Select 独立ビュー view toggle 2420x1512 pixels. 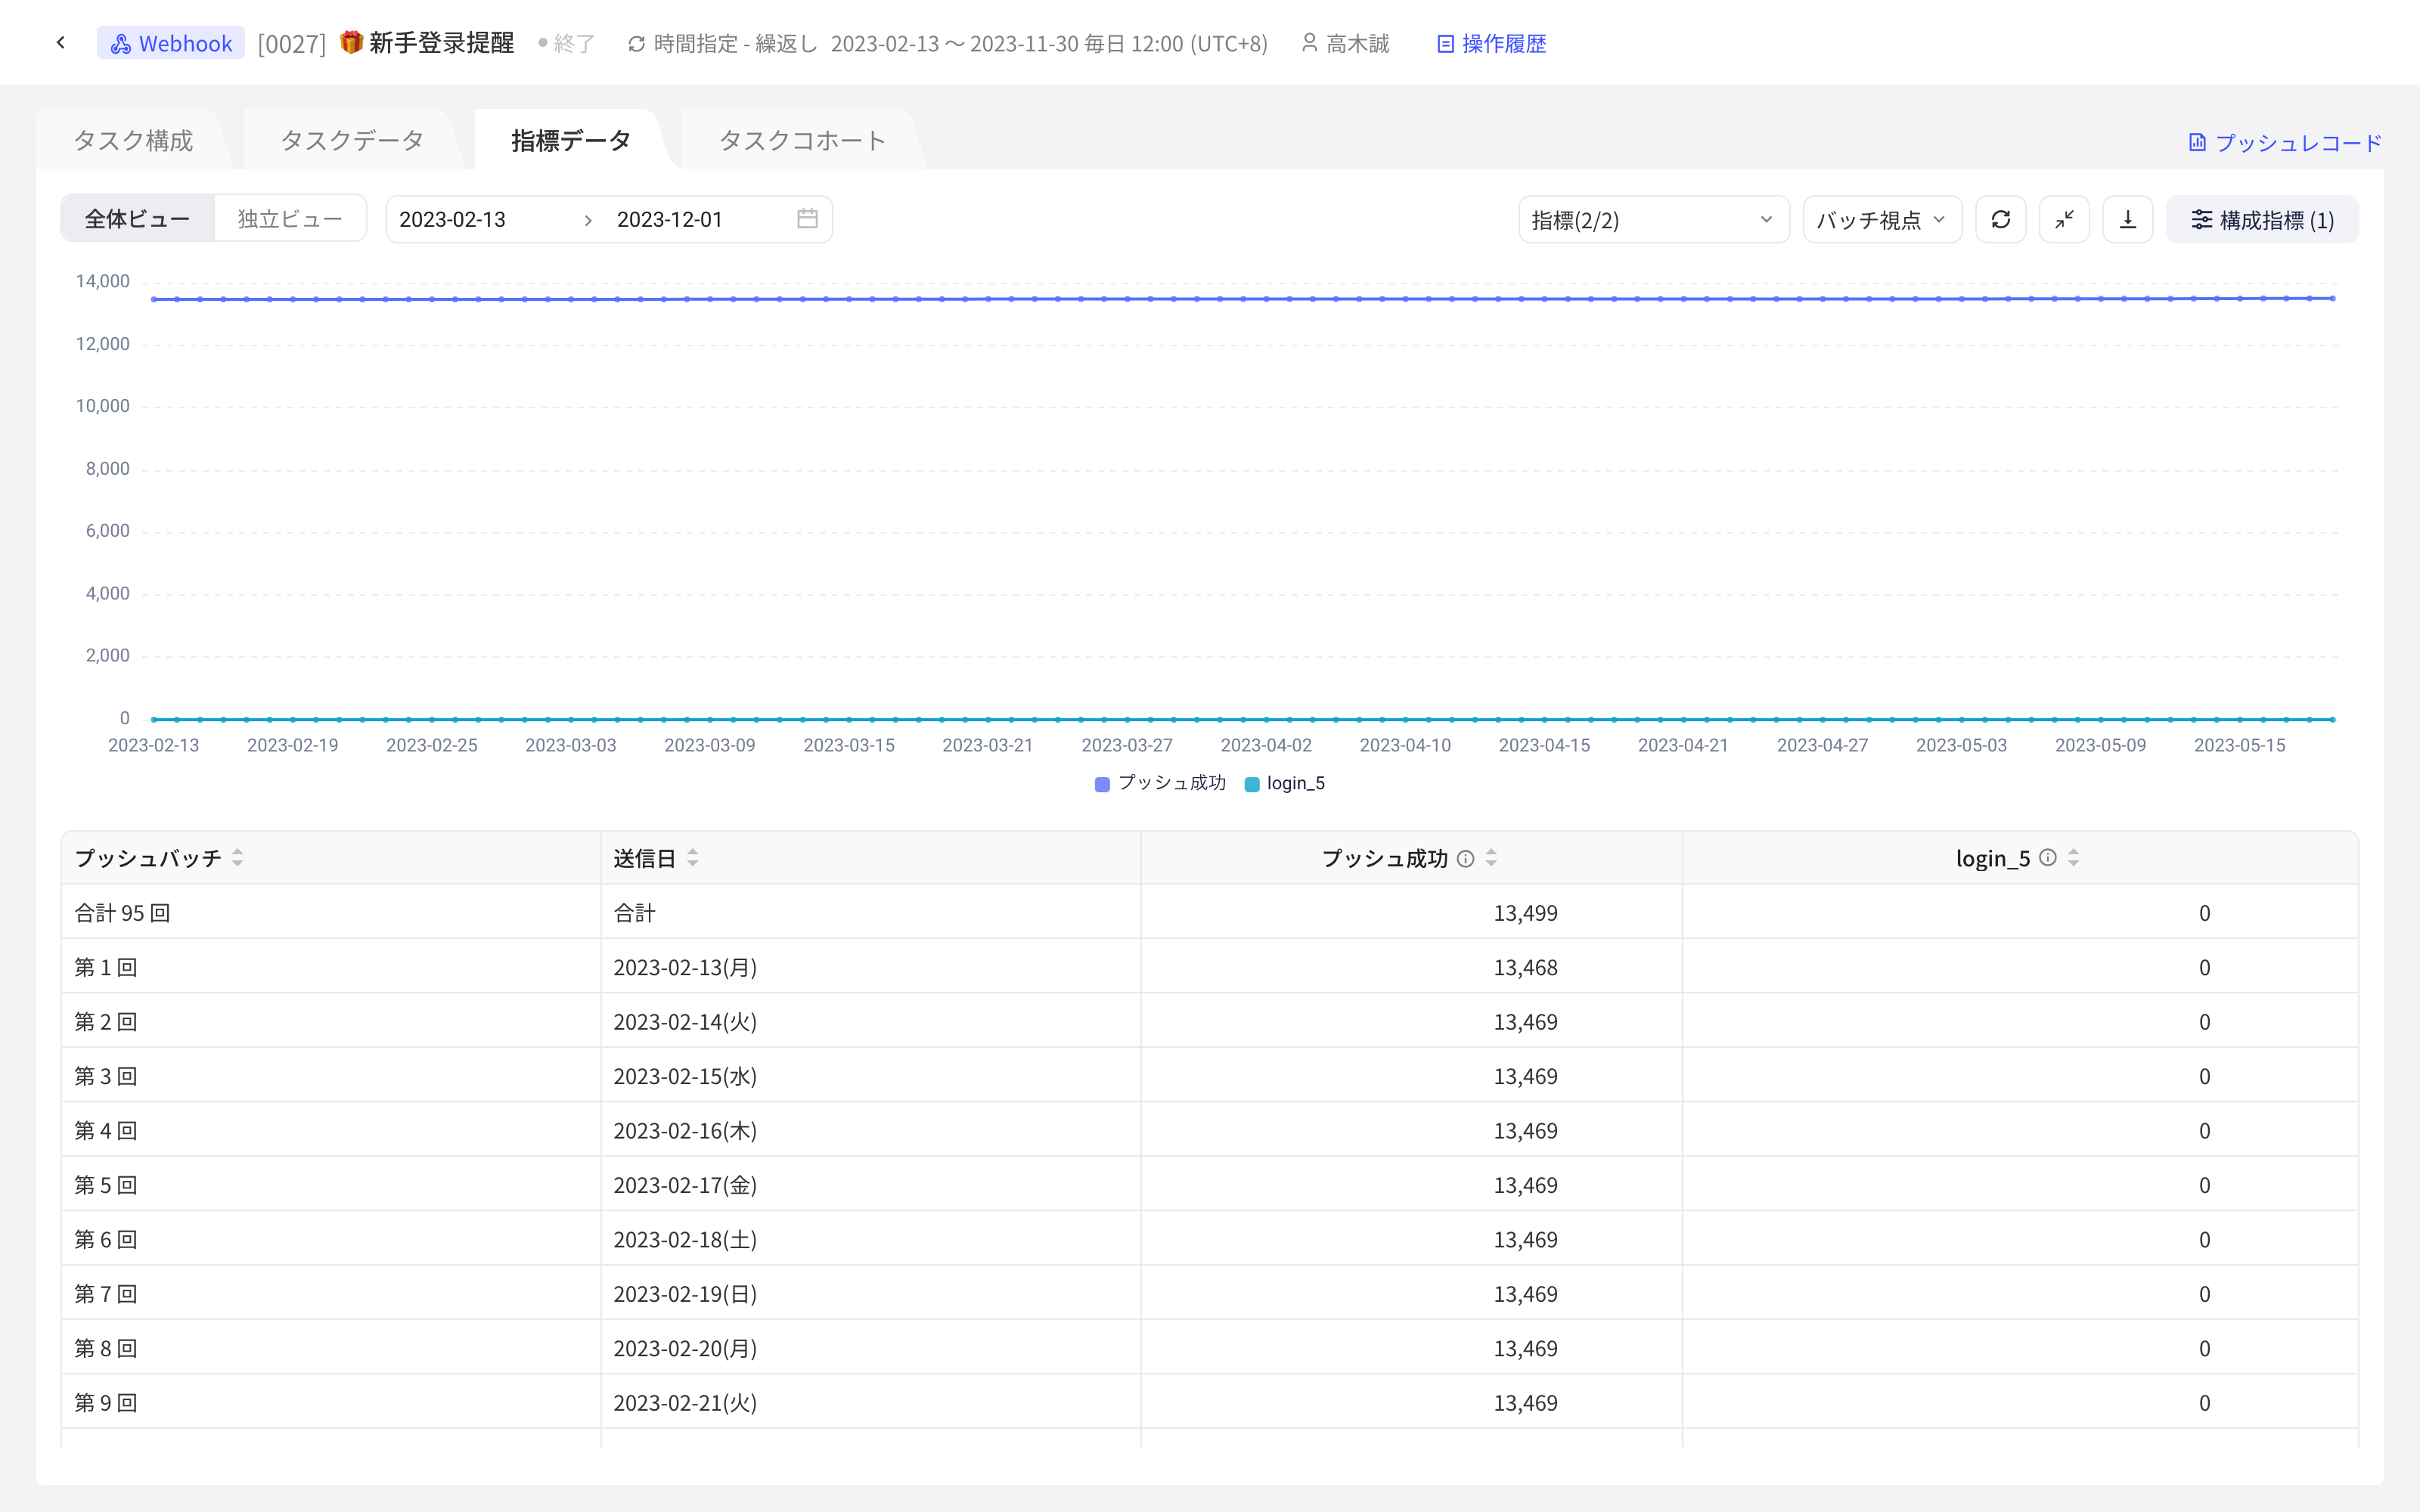tap(290, 219)
